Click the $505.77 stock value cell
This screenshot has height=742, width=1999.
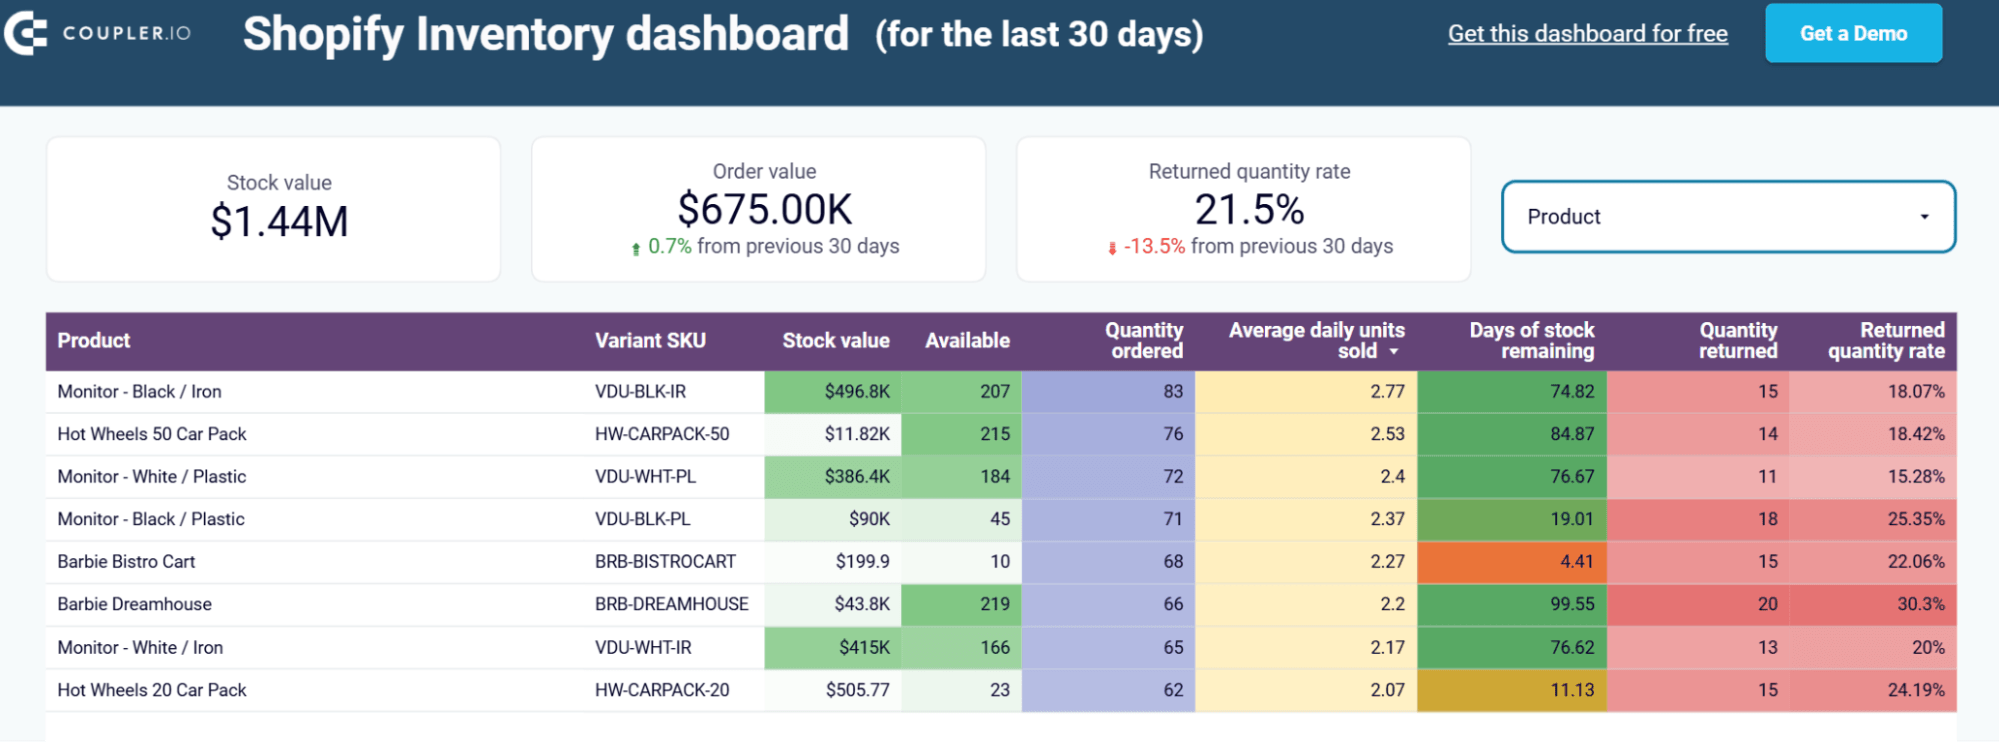click(833, 690)
